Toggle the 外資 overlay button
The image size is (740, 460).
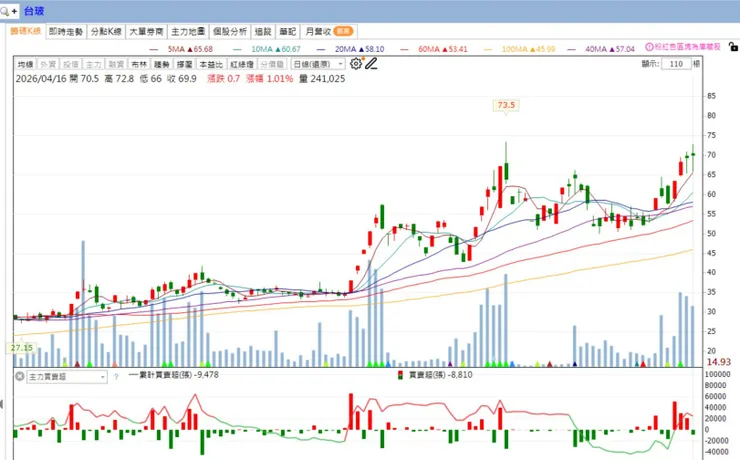click(x=48, y=64)
